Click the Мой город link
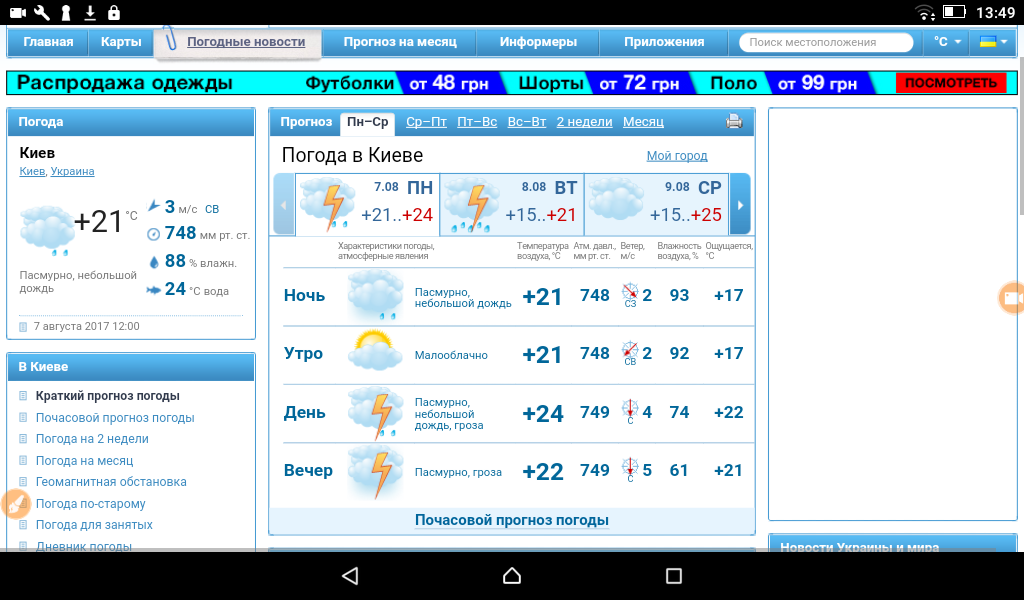Image resolution: width=1024 pixels, height=600 pixels. pos(677,156)
